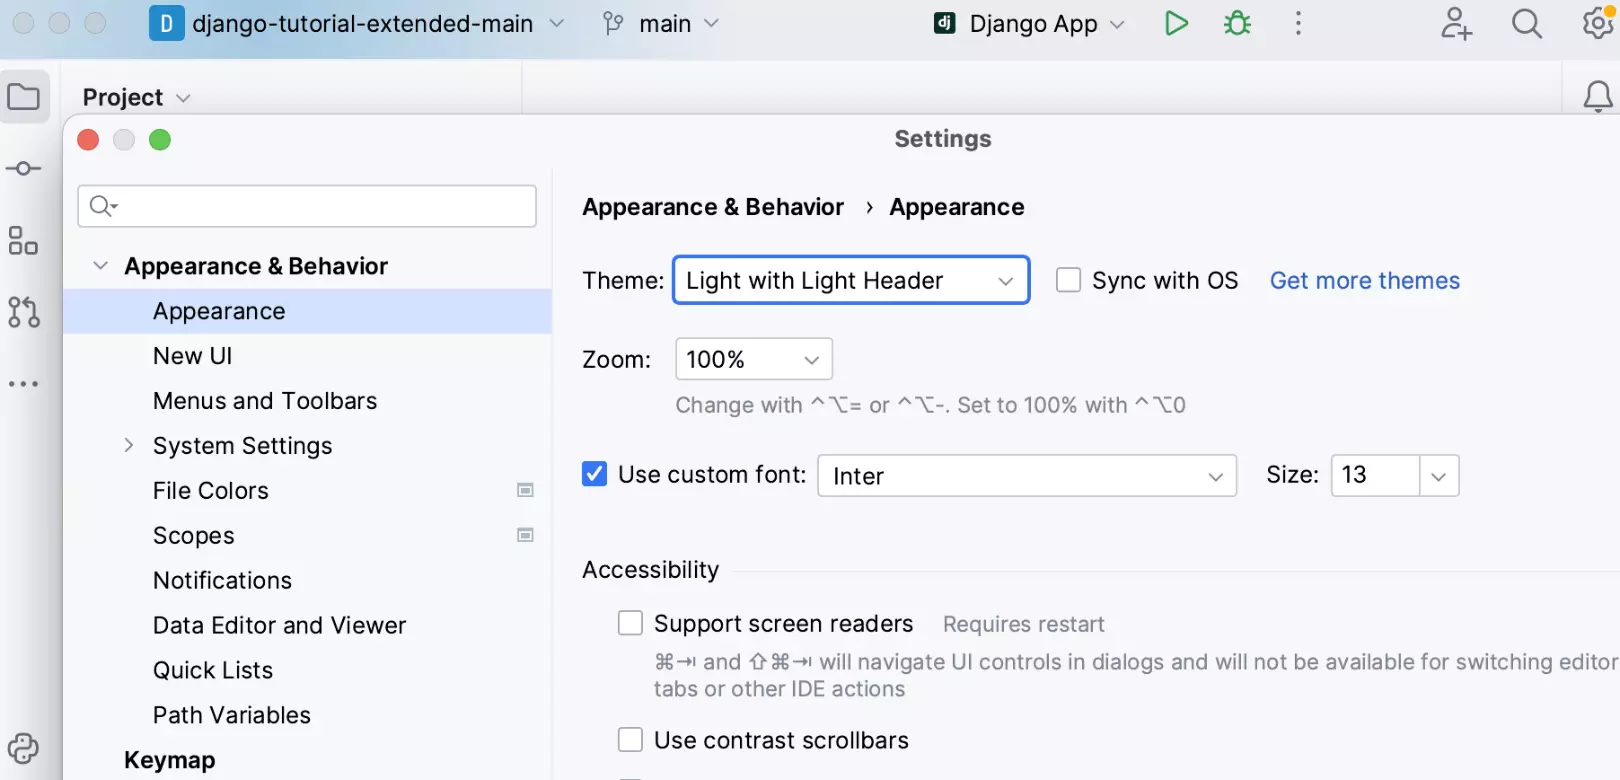Select Menus and Toolbars settings page

point(265,401)
